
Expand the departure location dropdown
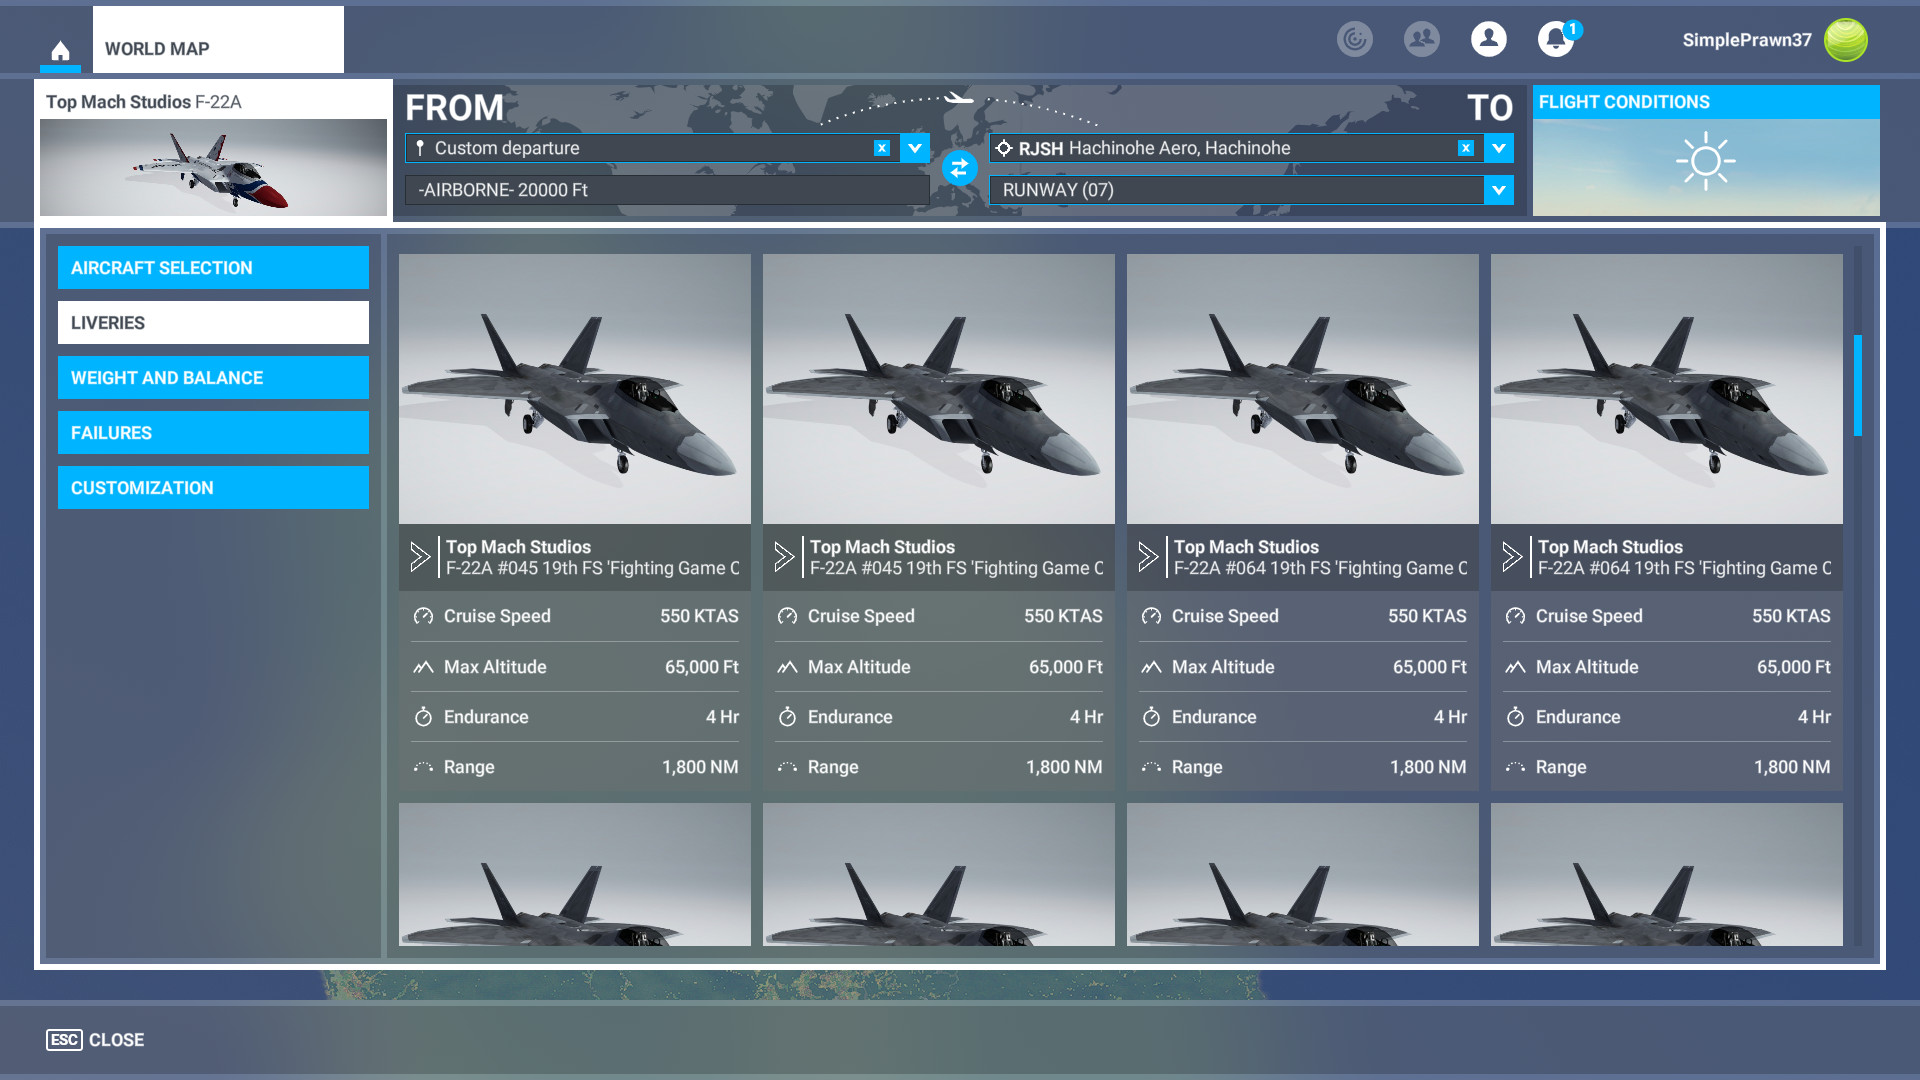914,148
